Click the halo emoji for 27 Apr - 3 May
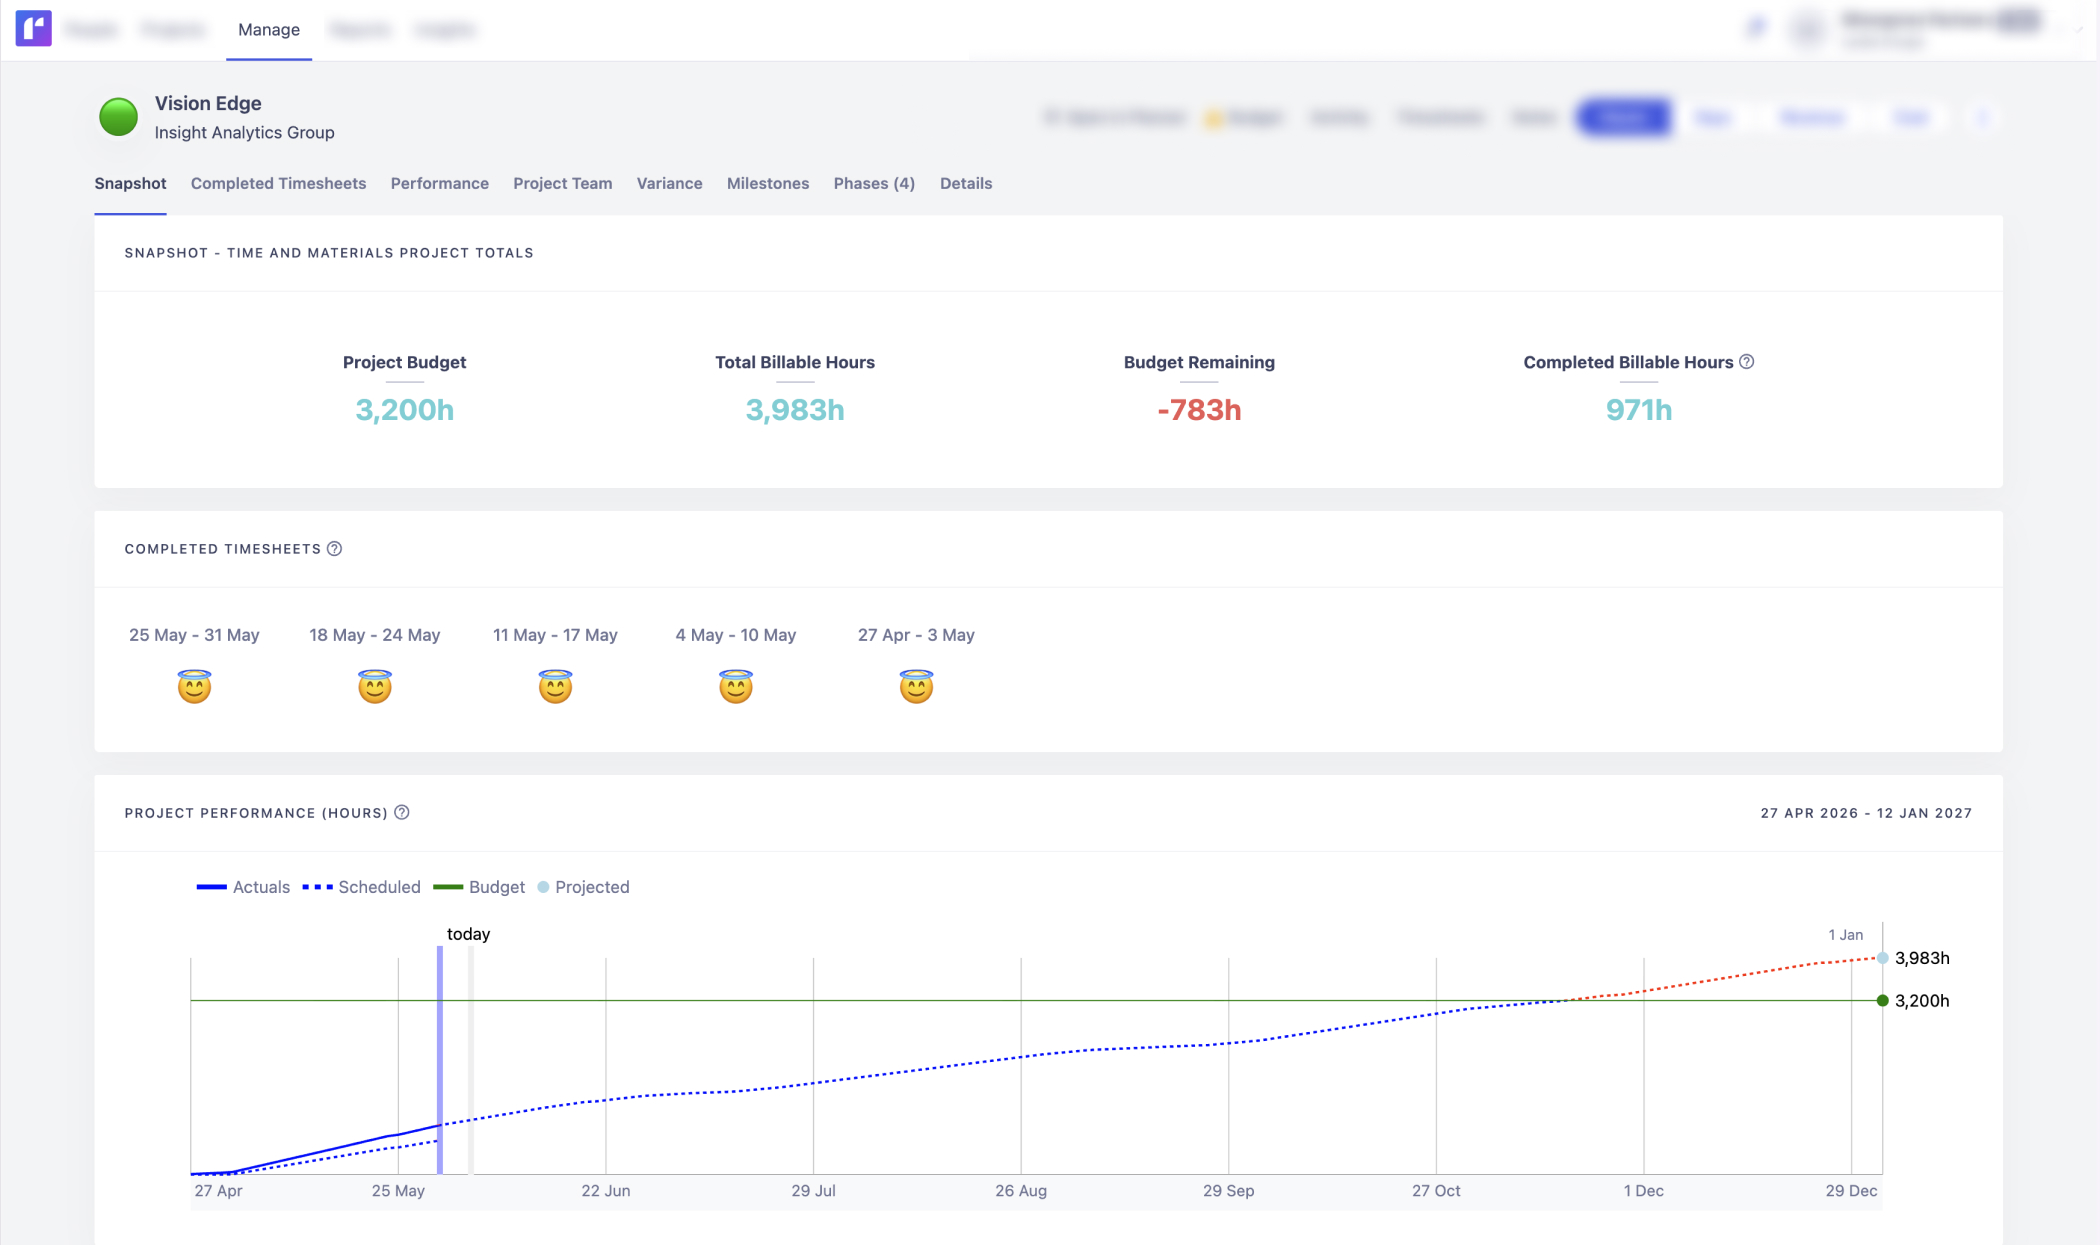Image resolution: width=2100 pixels, height=1245 pixels. [x=916, y=686]
